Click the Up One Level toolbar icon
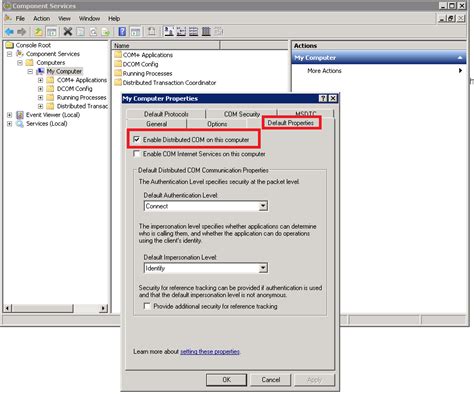This screenshot has height=394, width=474. click(38, 32)
